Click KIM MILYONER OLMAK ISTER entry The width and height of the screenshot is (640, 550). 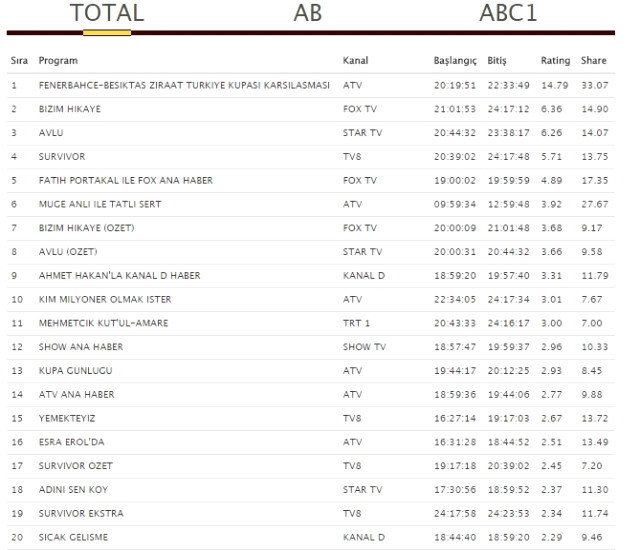point(105,299)
